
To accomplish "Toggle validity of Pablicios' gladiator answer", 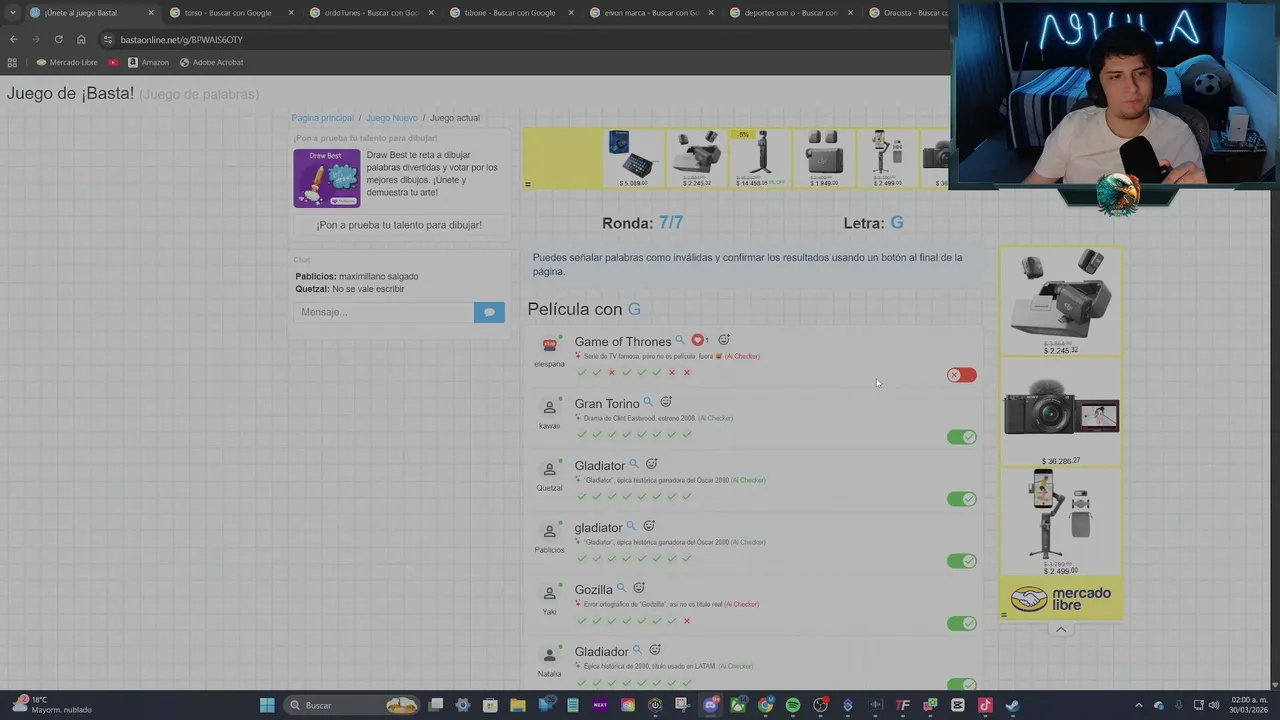I will click(x=962, y=561).
